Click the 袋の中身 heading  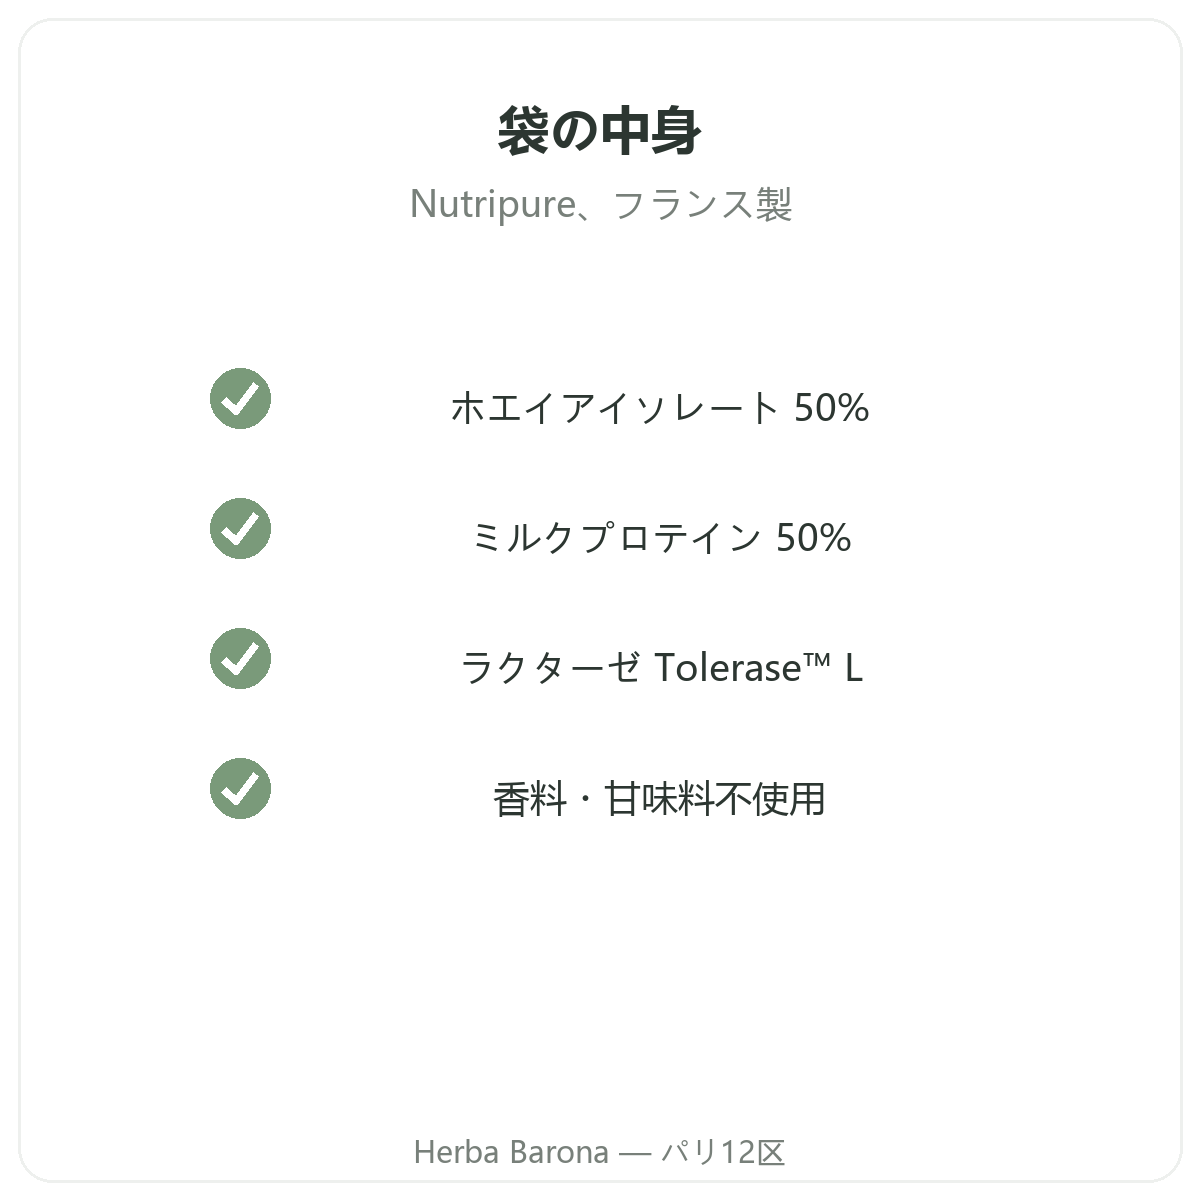600,131
